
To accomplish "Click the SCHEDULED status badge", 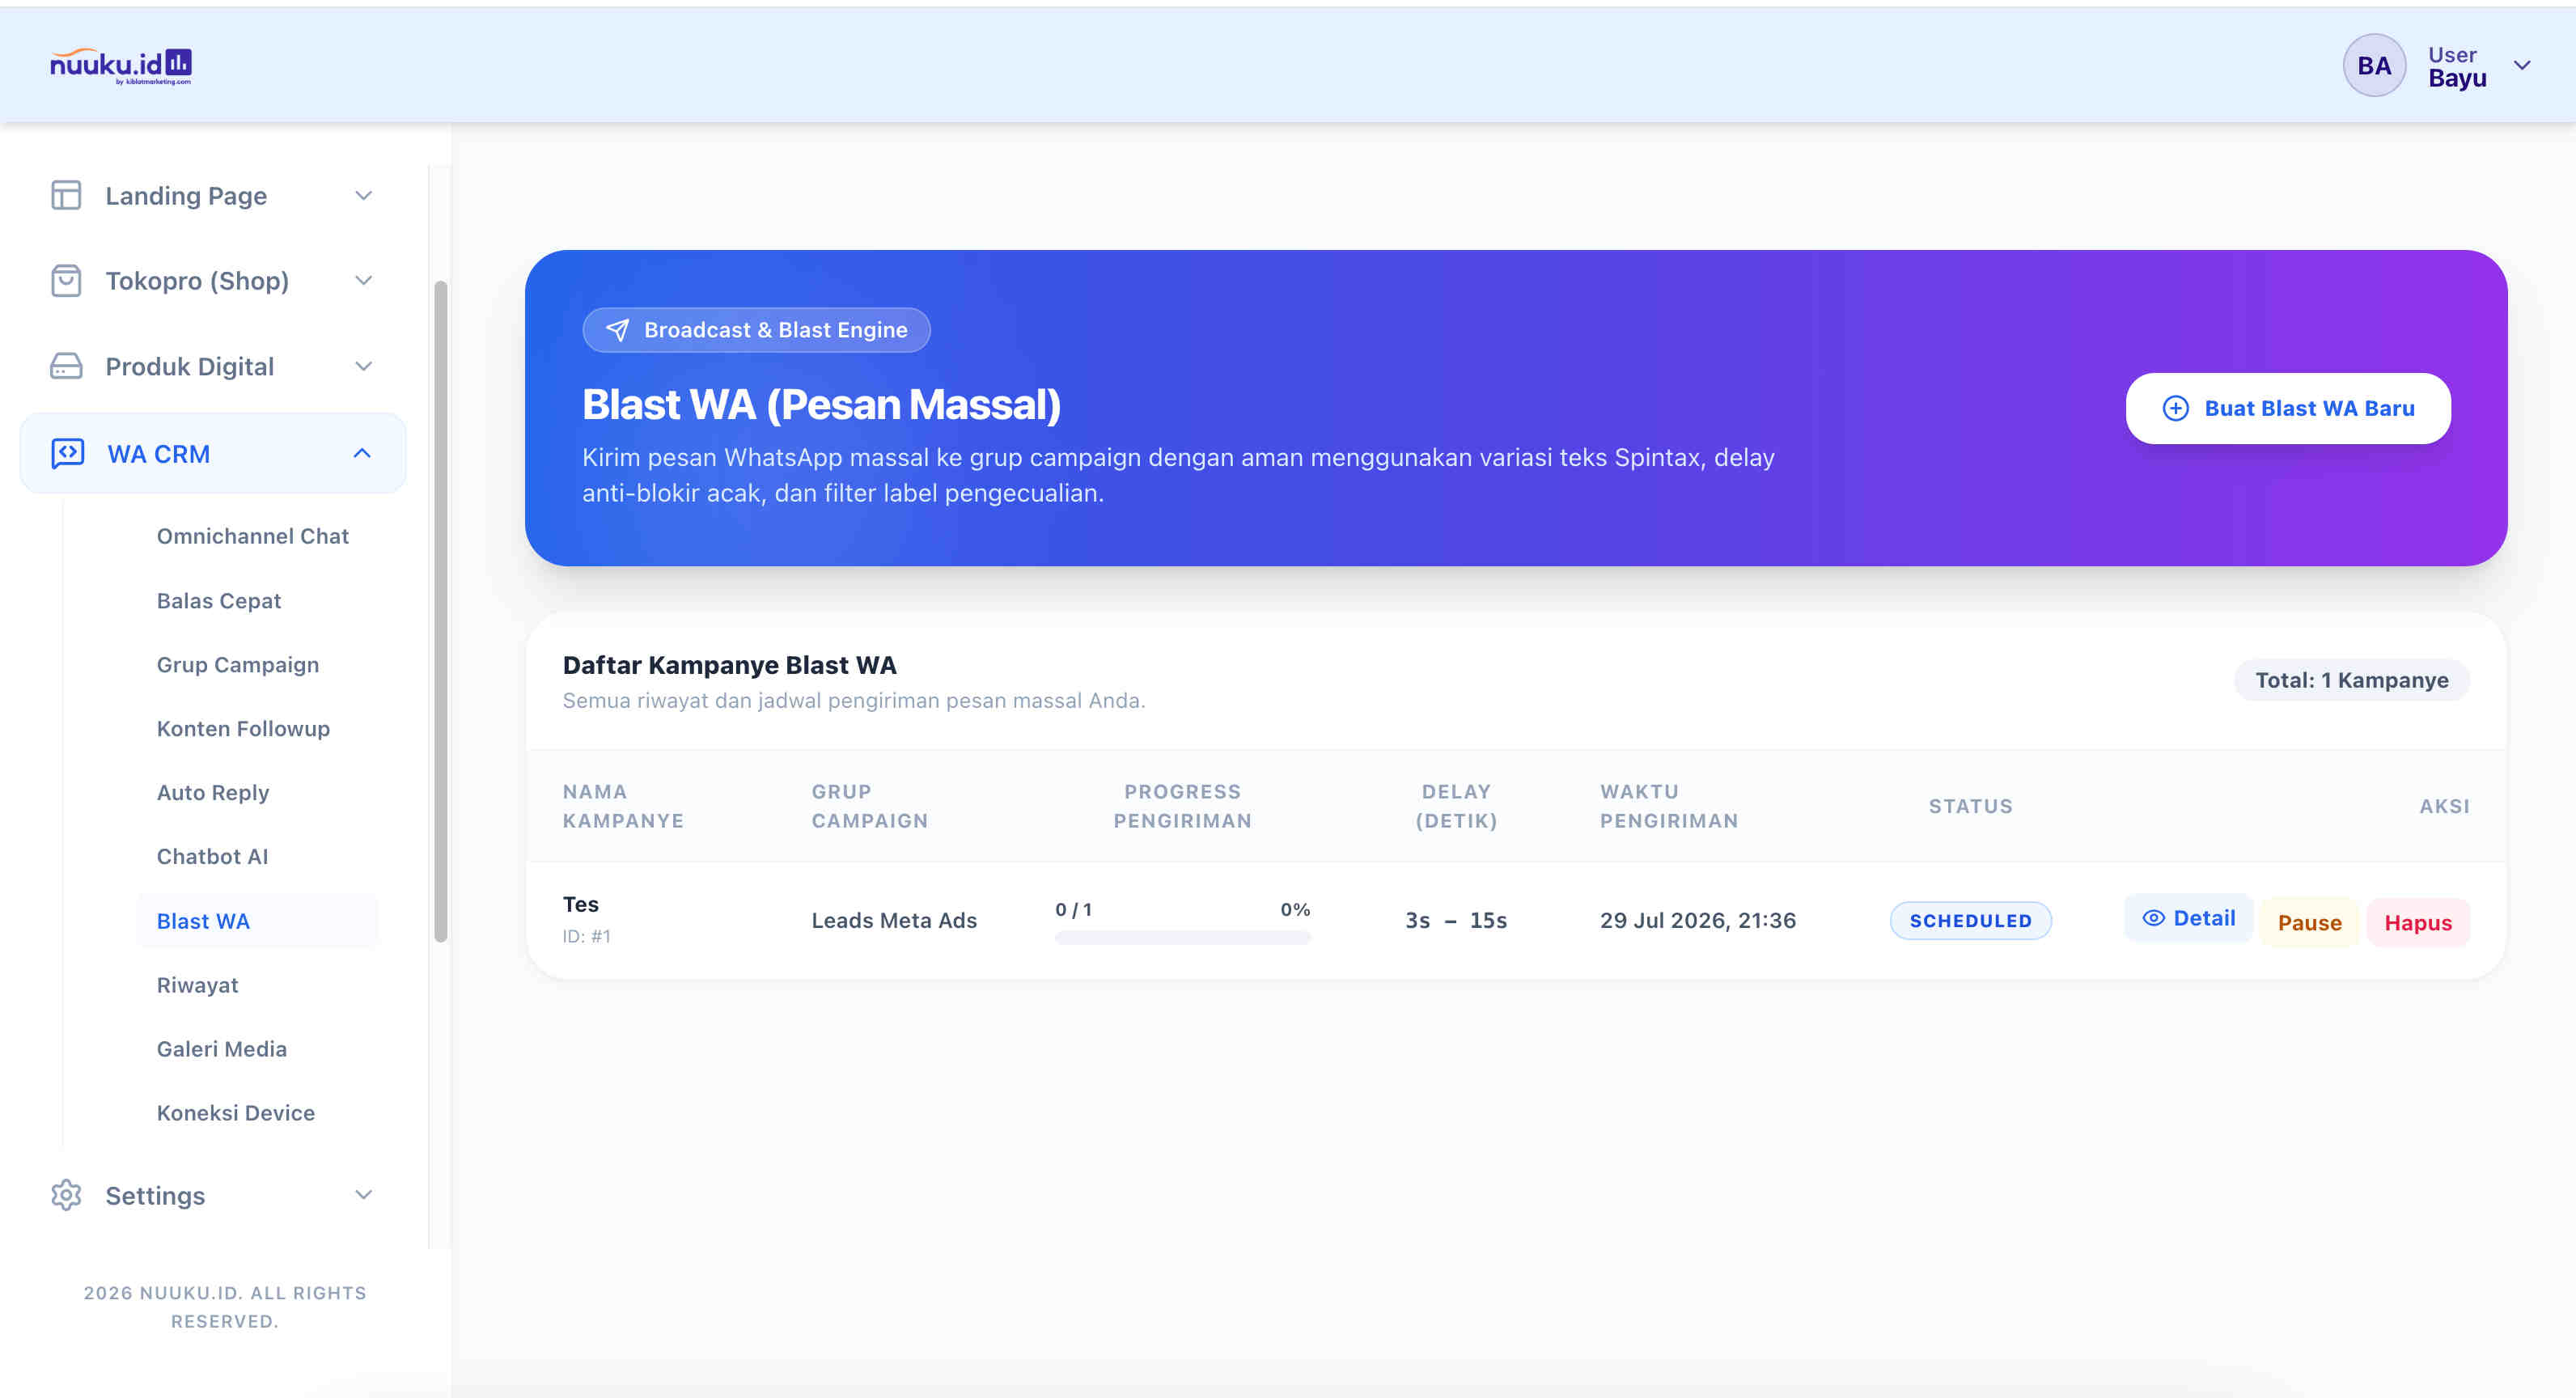I will (x=1970, y=920).
